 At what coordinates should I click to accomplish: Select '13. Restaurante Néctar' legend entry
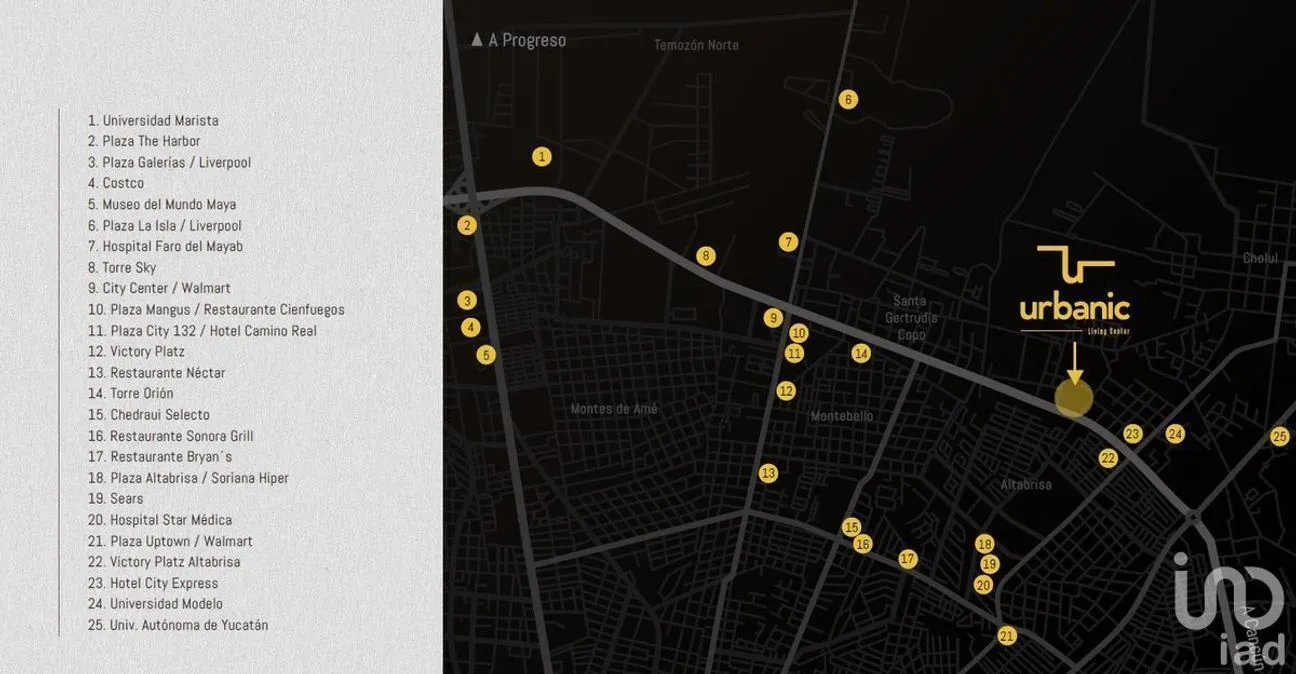[156, 373]
